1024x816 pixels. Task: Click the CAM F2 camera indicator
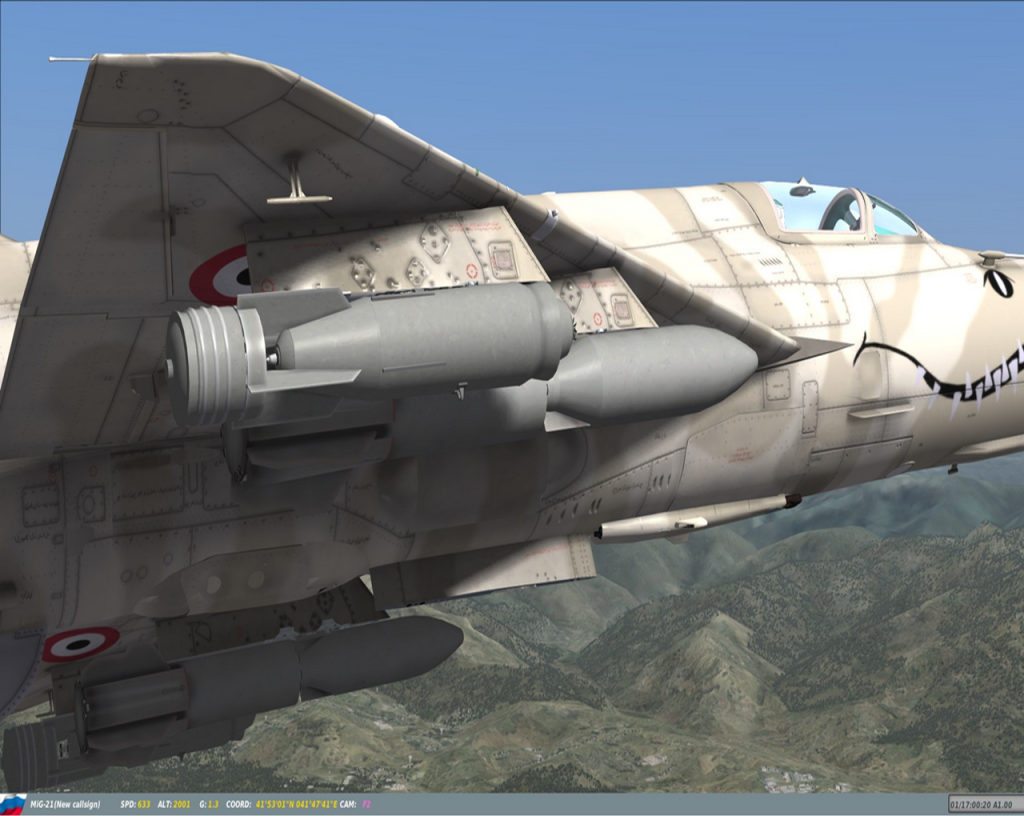[x=355, y=804]
